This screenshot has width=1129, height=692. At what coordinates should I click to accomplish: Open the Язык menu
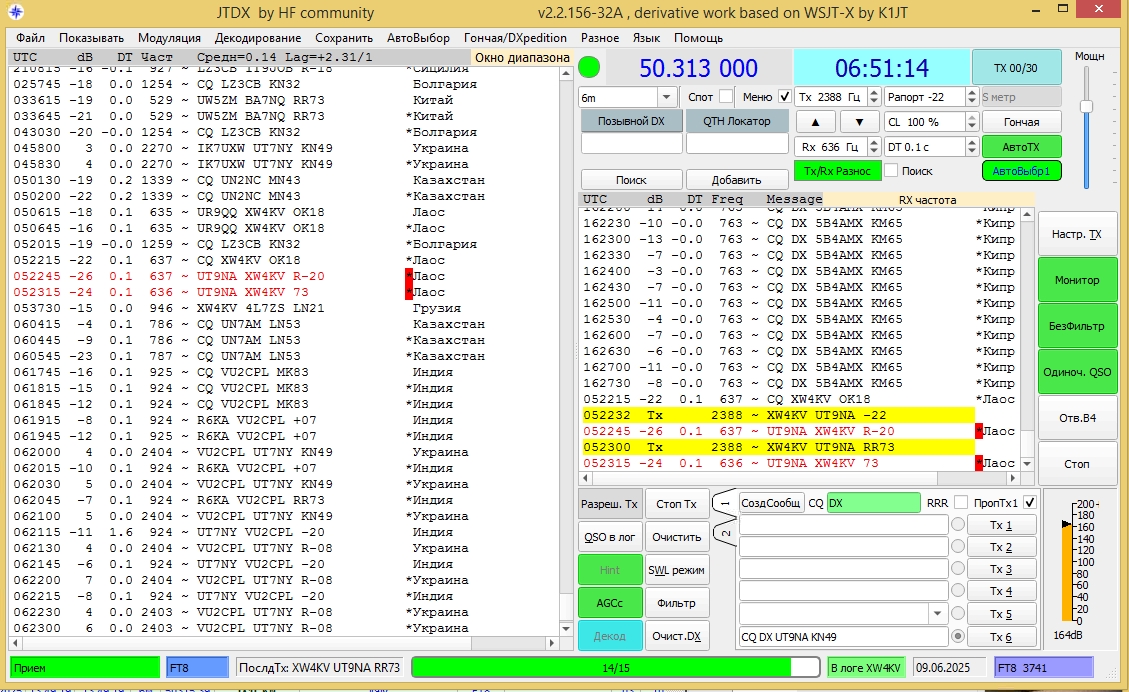[646, 37]
